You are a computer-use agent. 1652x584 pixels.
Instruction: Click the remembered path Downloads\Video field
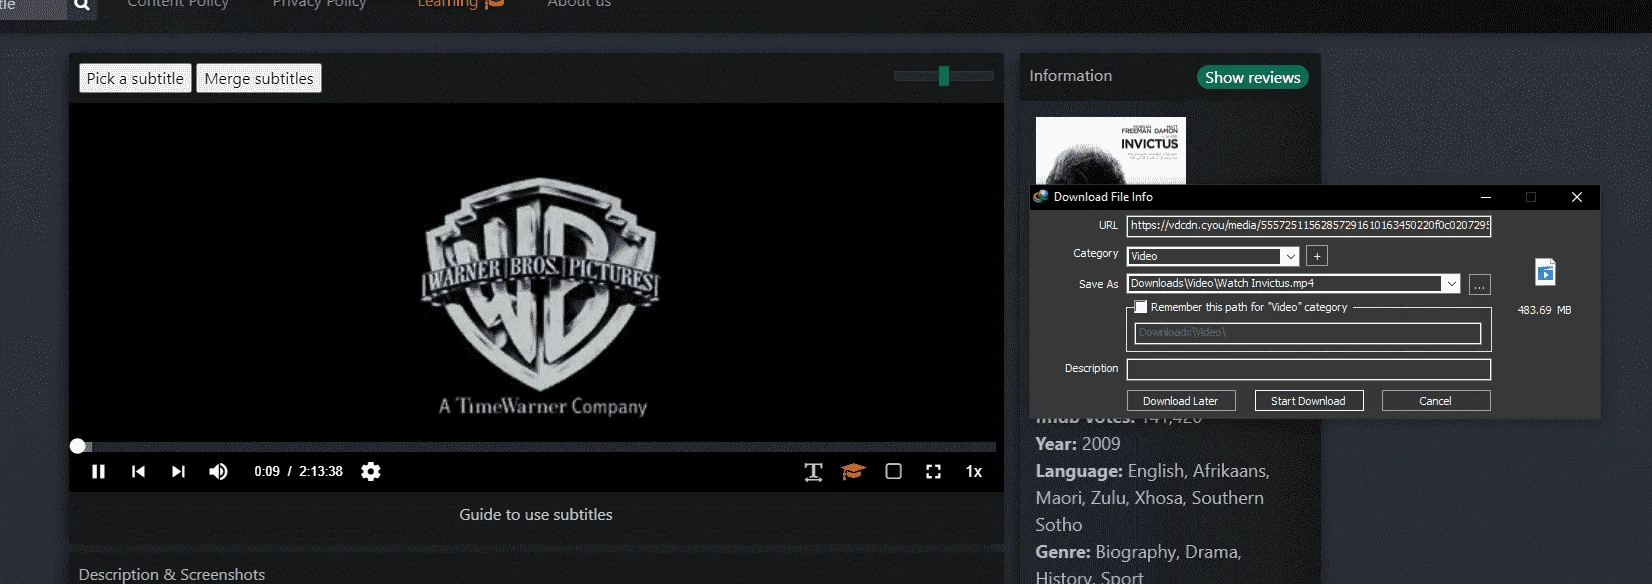pos(1308,333)
